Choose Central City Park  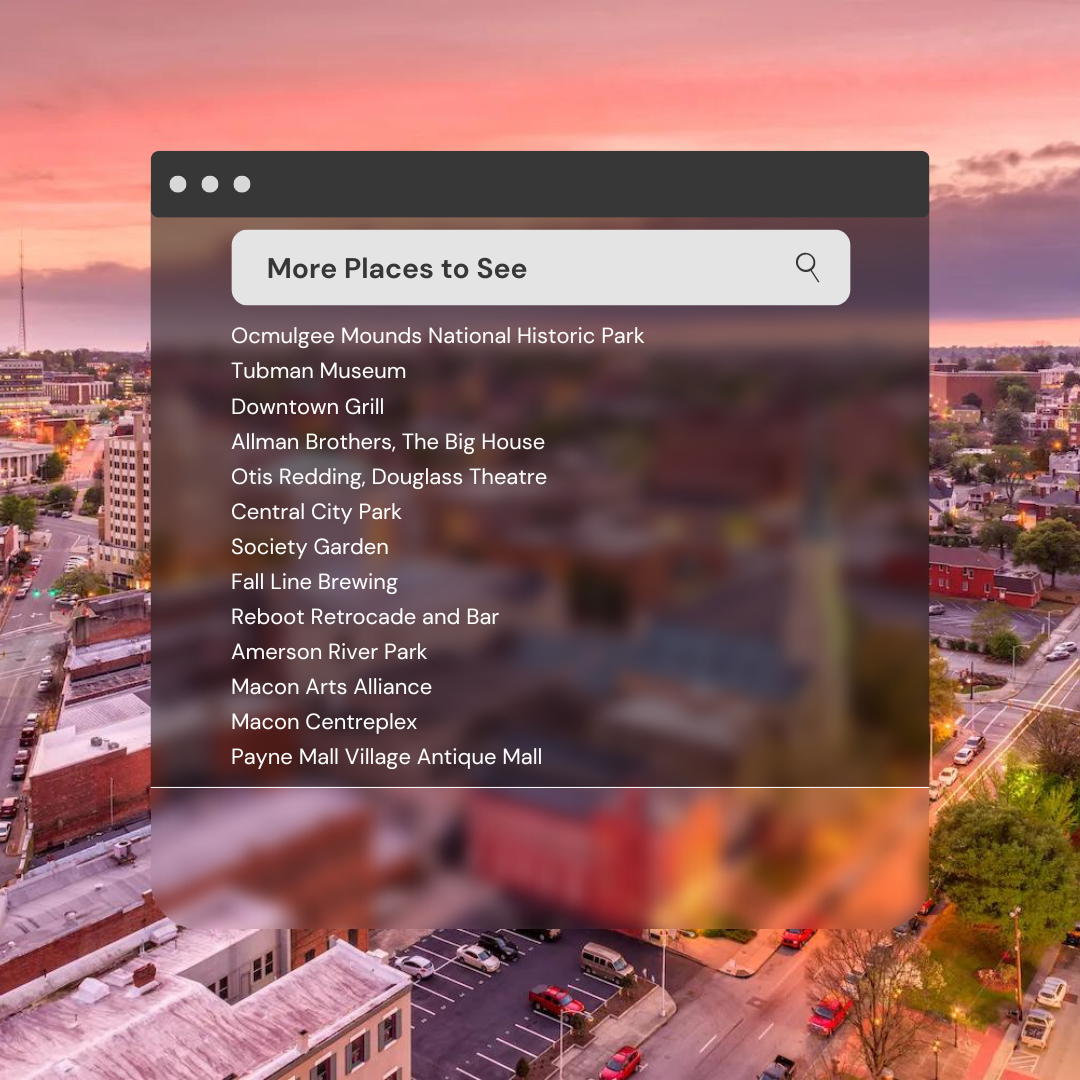pos(316,512)
